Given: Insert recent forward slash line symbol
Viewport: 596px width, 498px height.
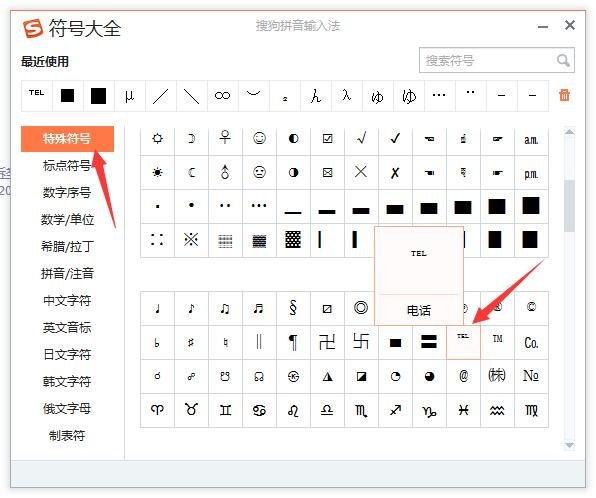Looking at the screenshot, I should (161, 96).
